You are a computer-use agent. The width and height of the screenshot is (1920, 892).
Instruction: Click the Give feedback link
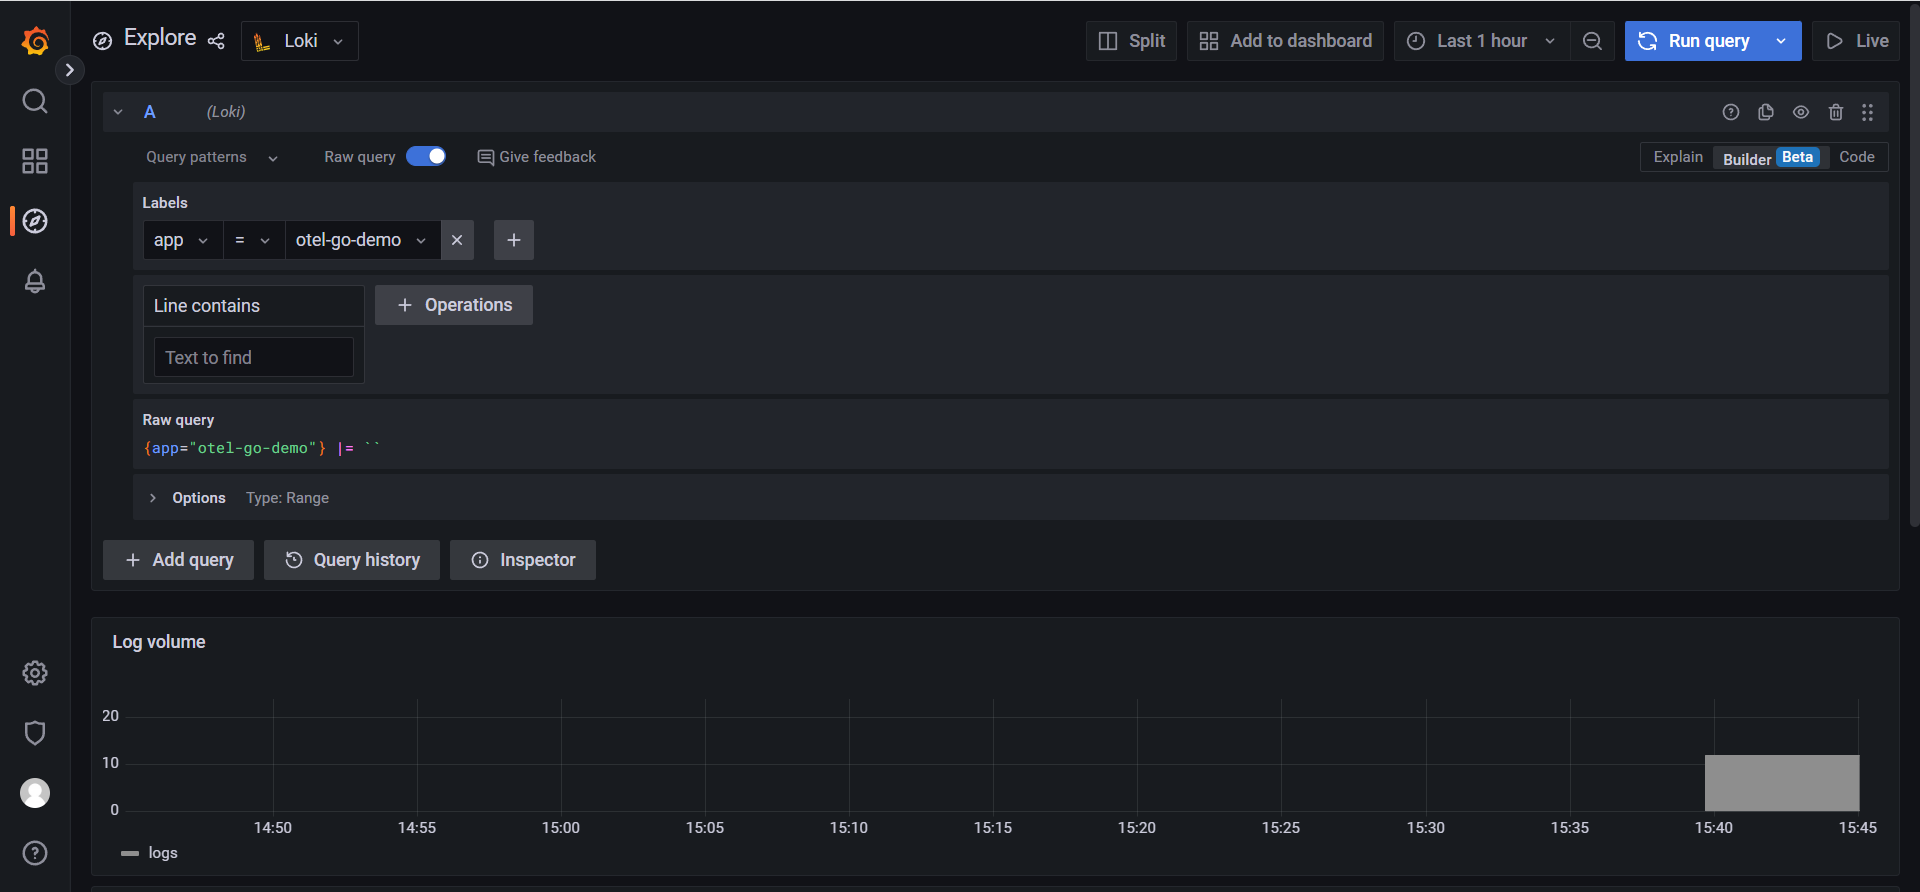537,157
